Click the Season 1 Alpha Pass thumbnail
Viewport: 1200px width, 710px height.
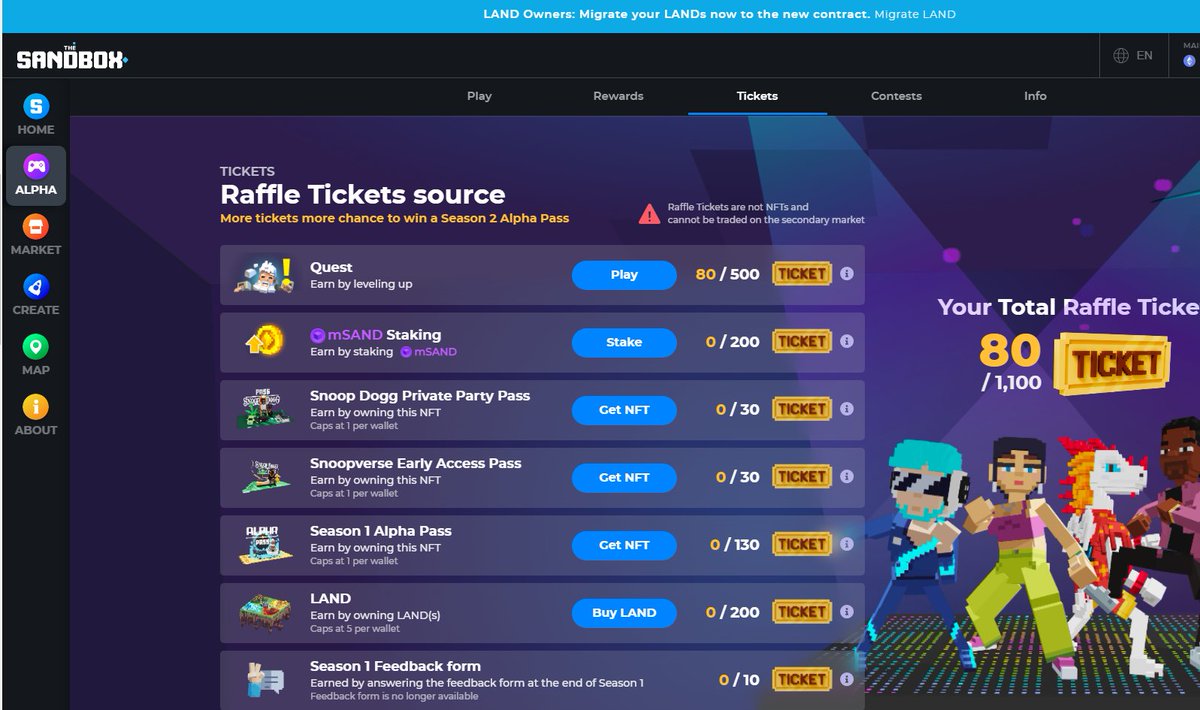point(264,544)
